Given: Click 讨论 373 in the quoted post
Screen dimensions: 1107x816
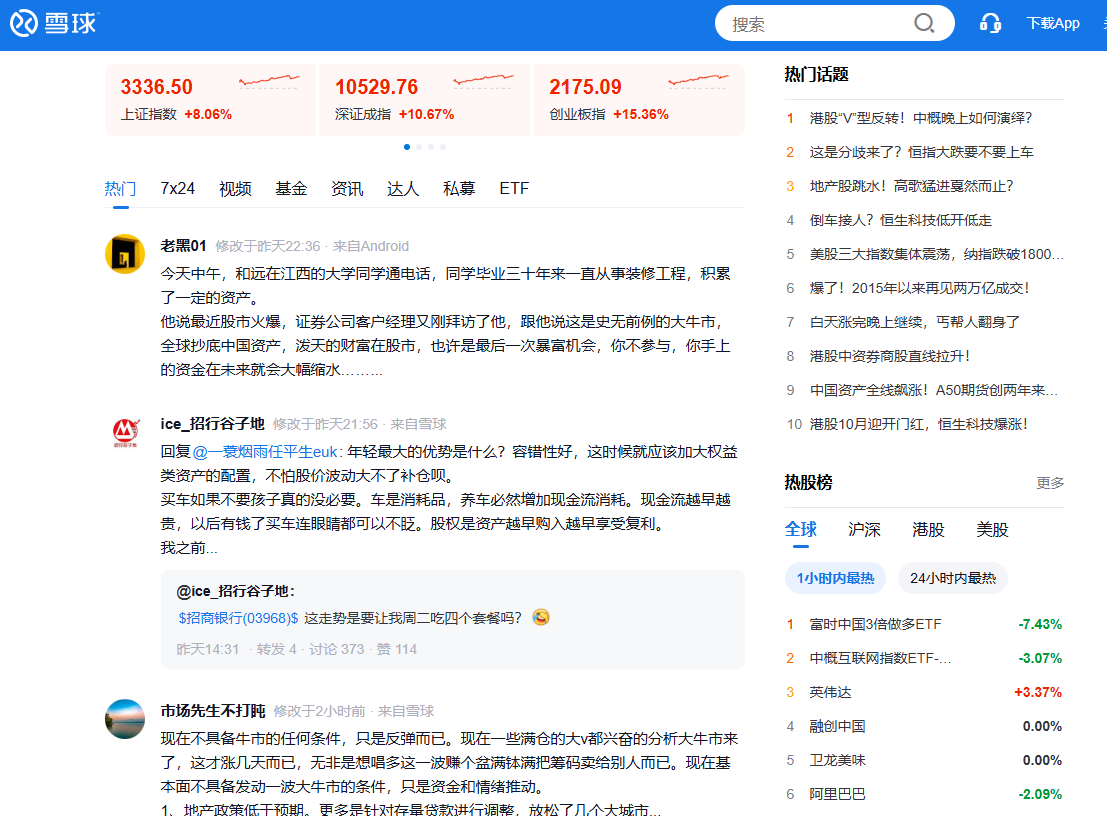Looking at the screenshot, I should (336, 649).
